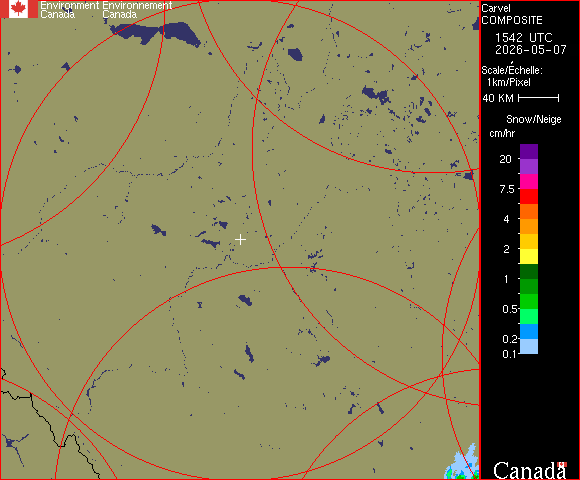Click the 1542 UTC timestamp
The height and width of the screenshot is (480, 580).
(523, 38)
